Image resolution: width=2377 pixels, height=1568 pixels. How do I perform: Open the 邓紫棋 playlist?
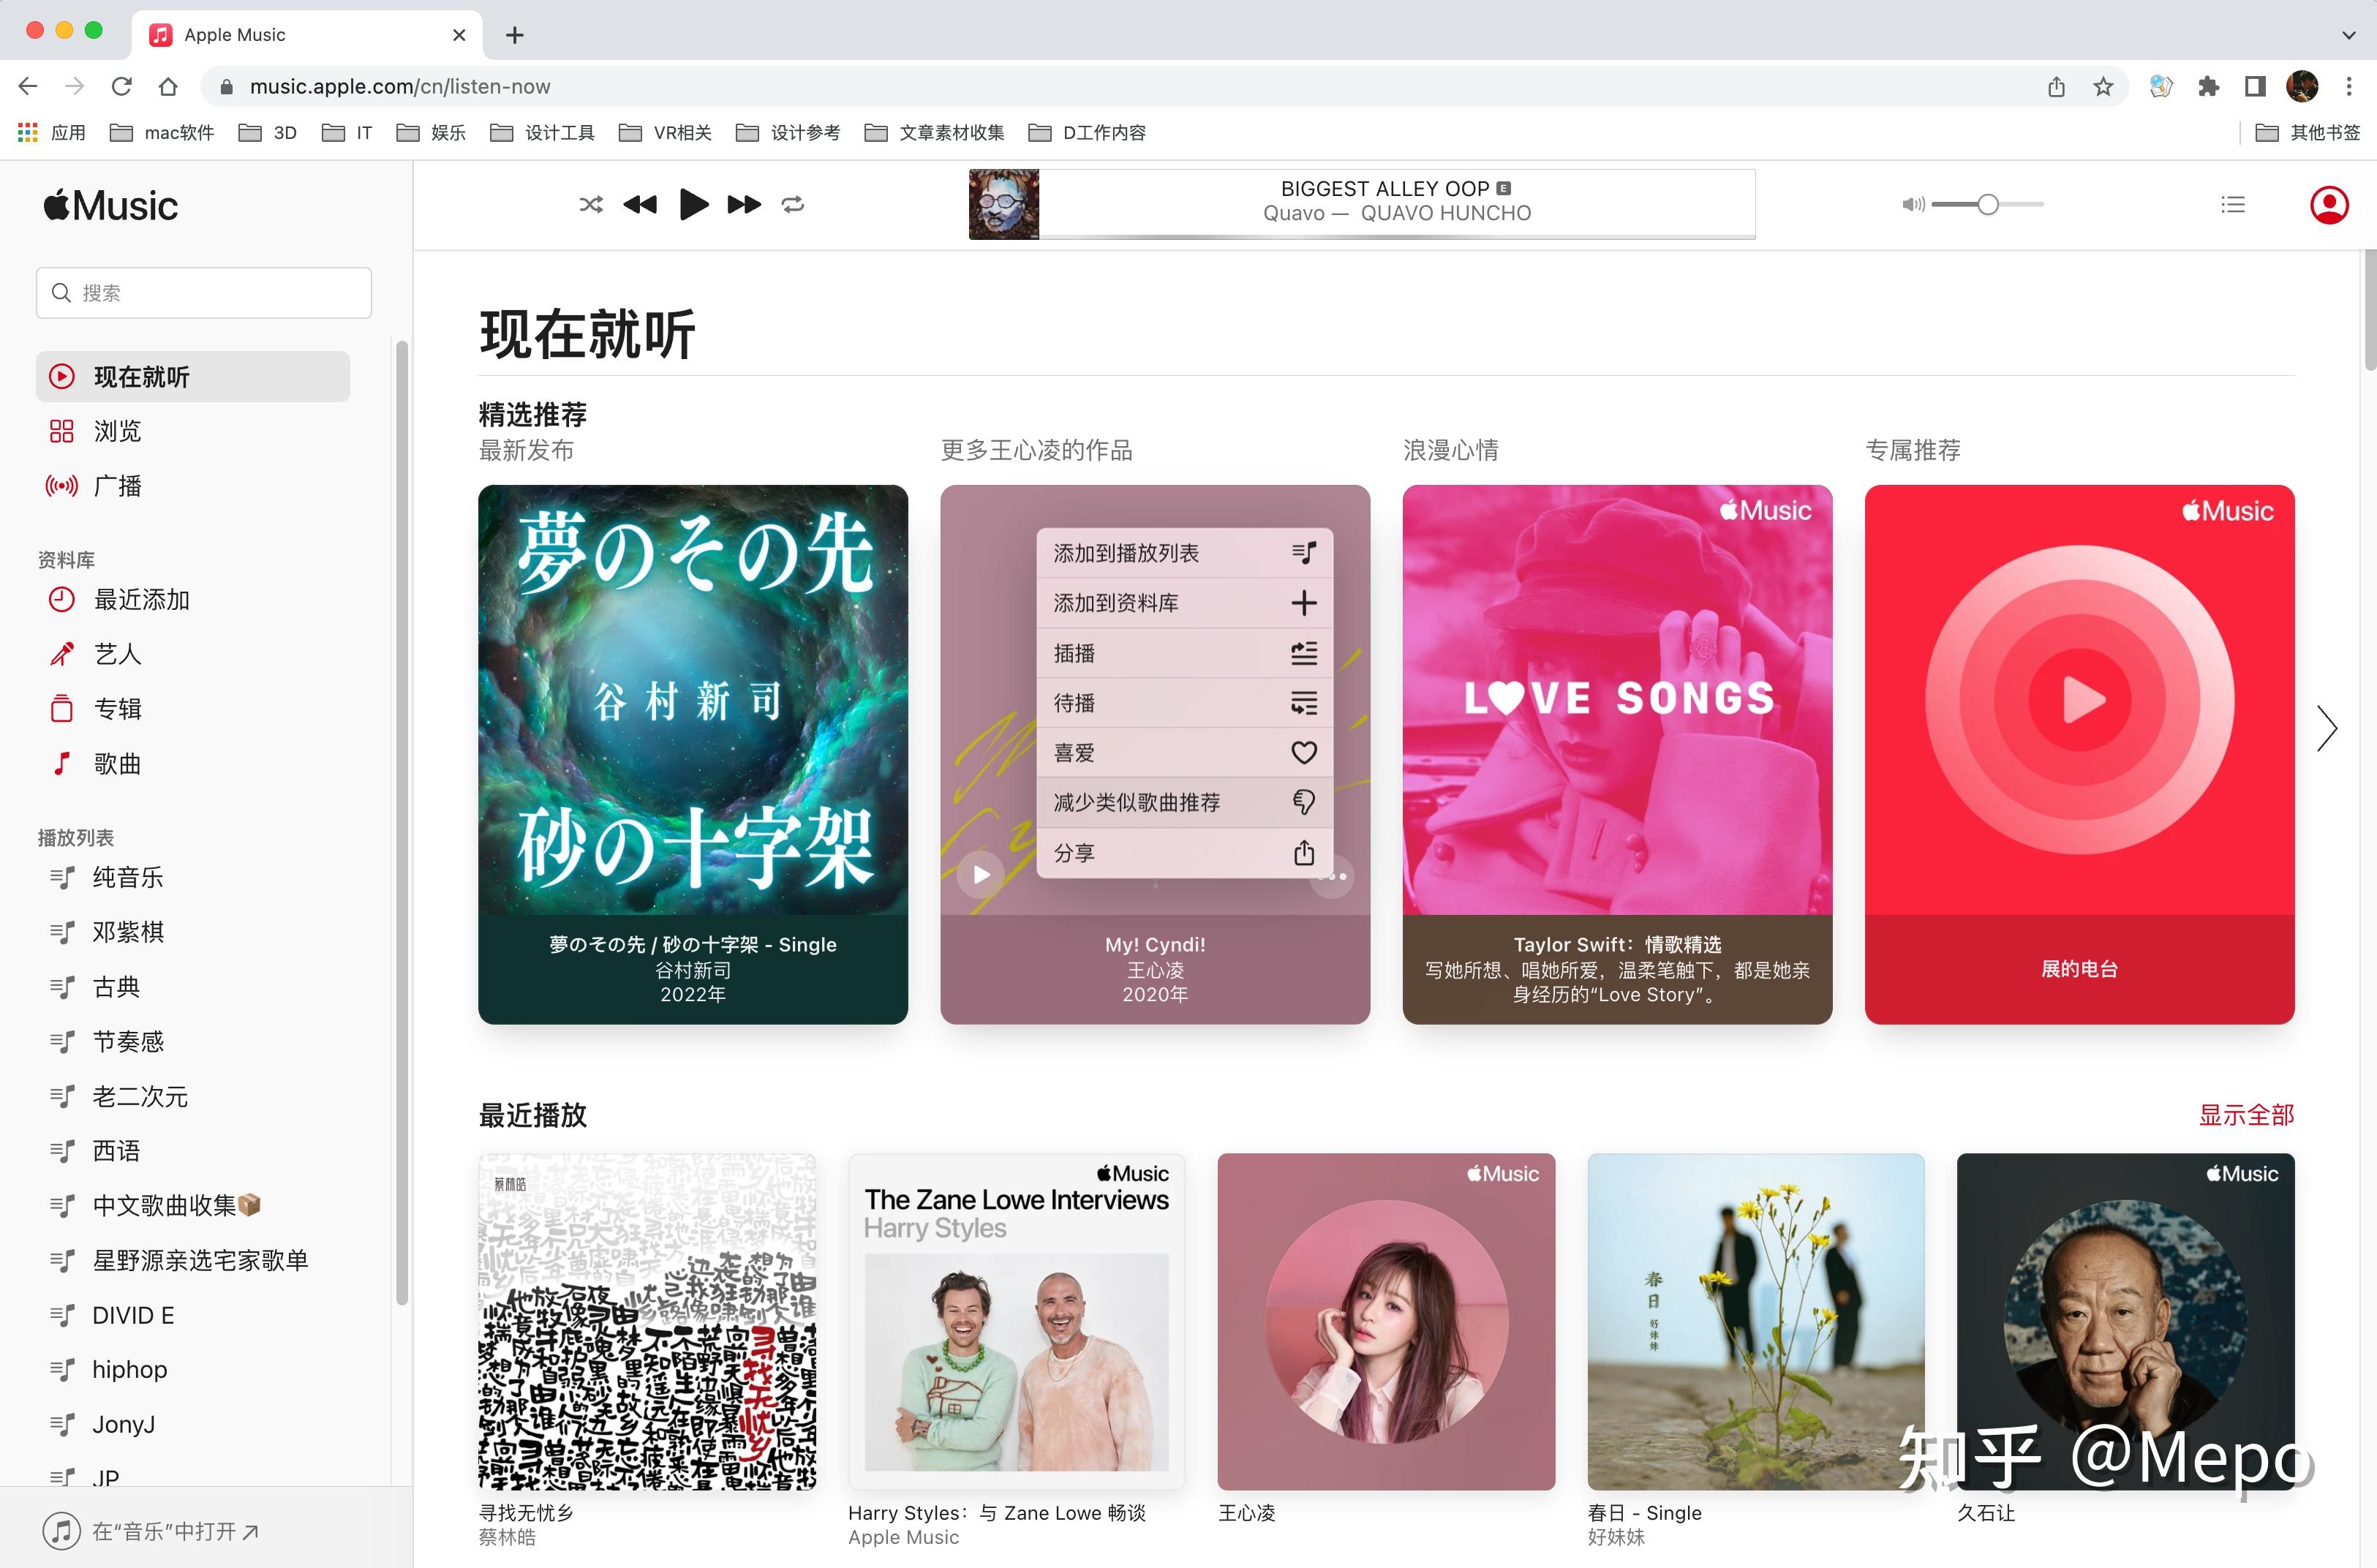click(193, 932)
